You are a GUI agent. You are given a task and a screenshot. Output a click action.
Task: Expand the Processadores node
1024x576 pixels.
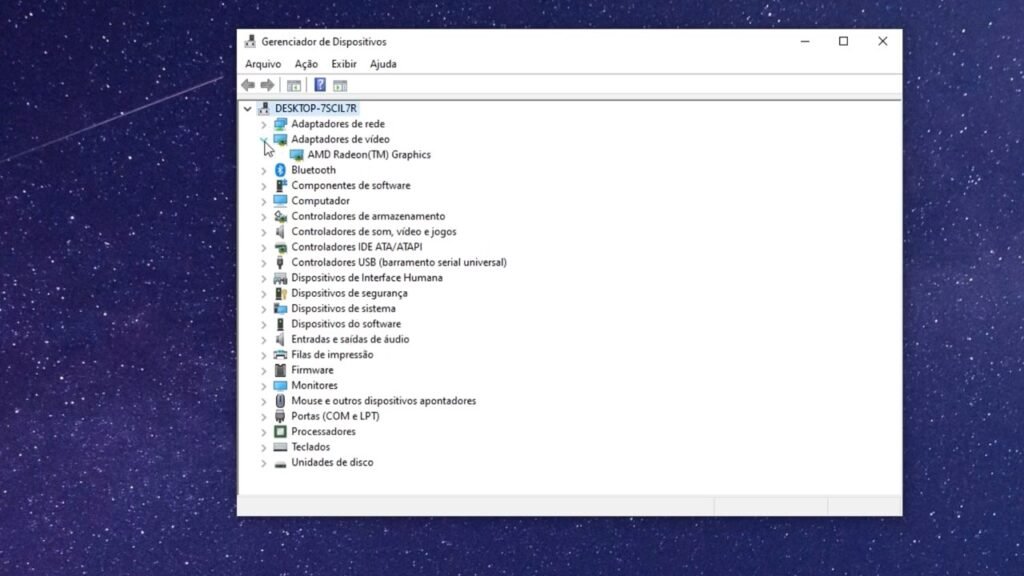coord(264,432)
